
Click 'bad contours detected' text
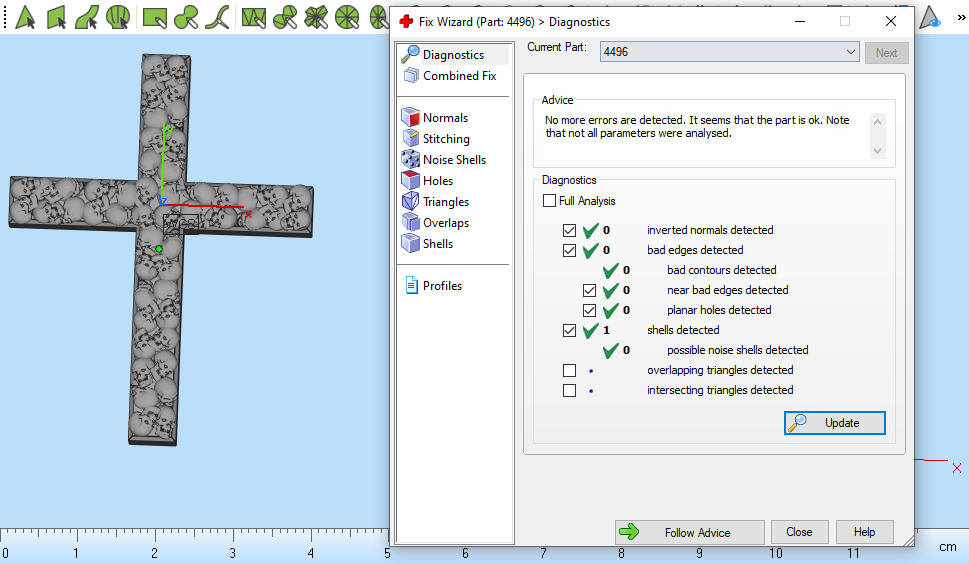(721, 270)
